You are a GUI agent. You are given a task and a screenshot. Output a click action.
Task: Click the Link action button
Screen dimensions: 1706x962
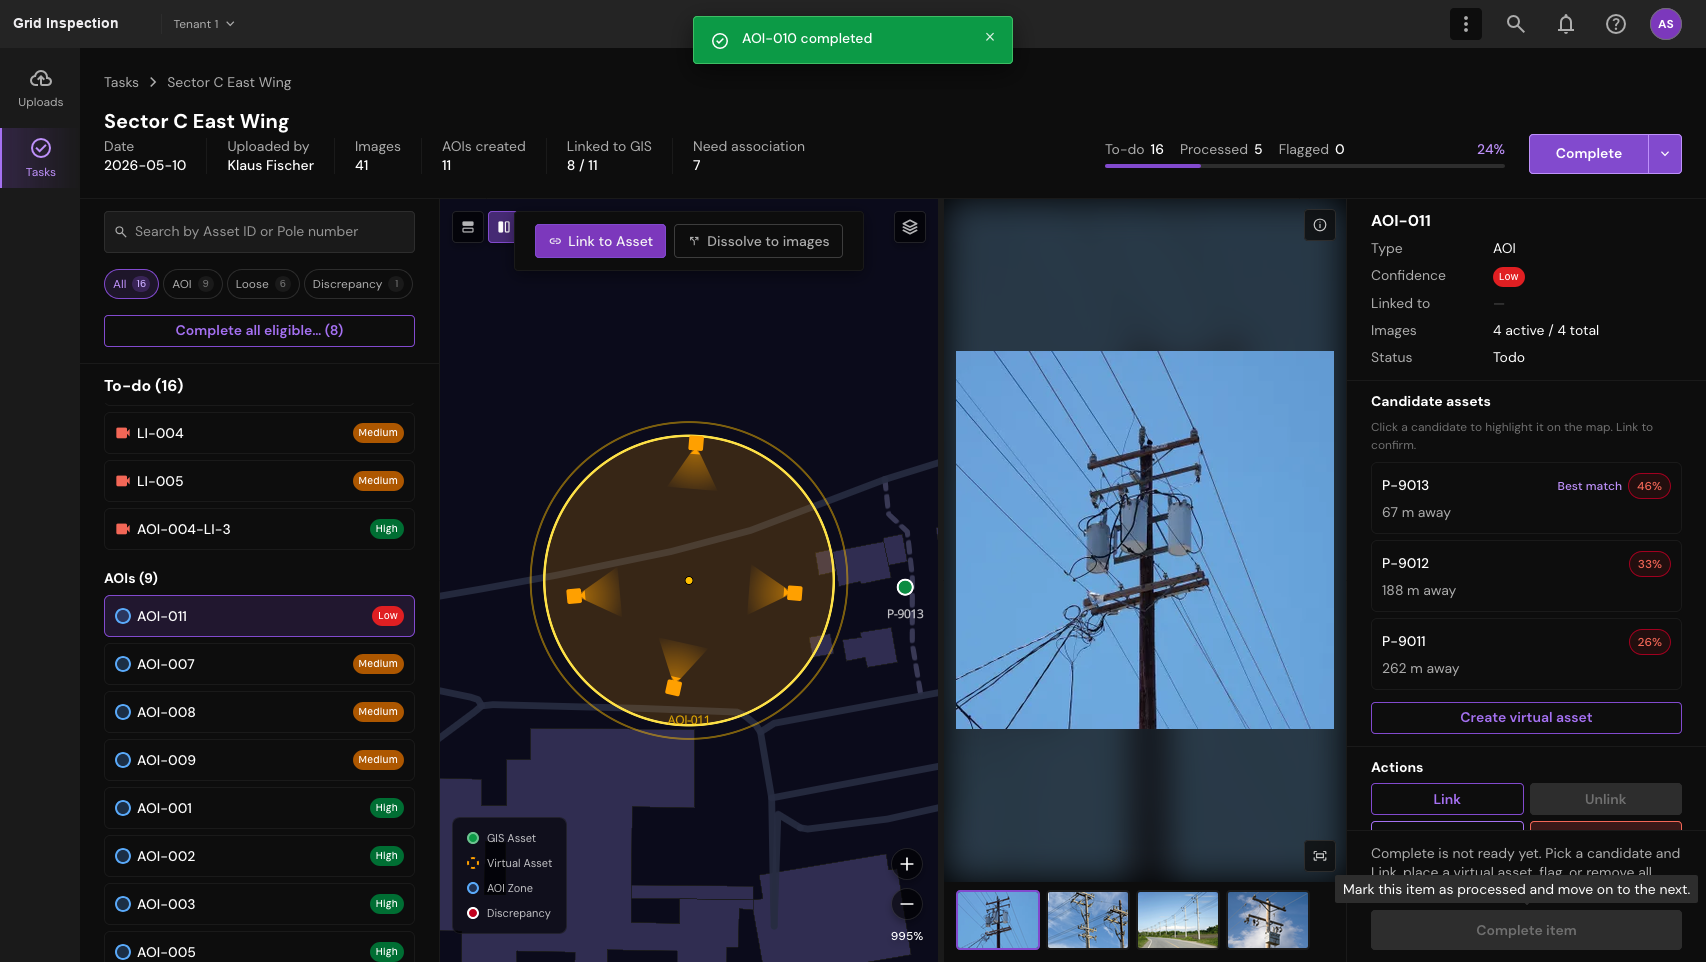(1447, 799)
